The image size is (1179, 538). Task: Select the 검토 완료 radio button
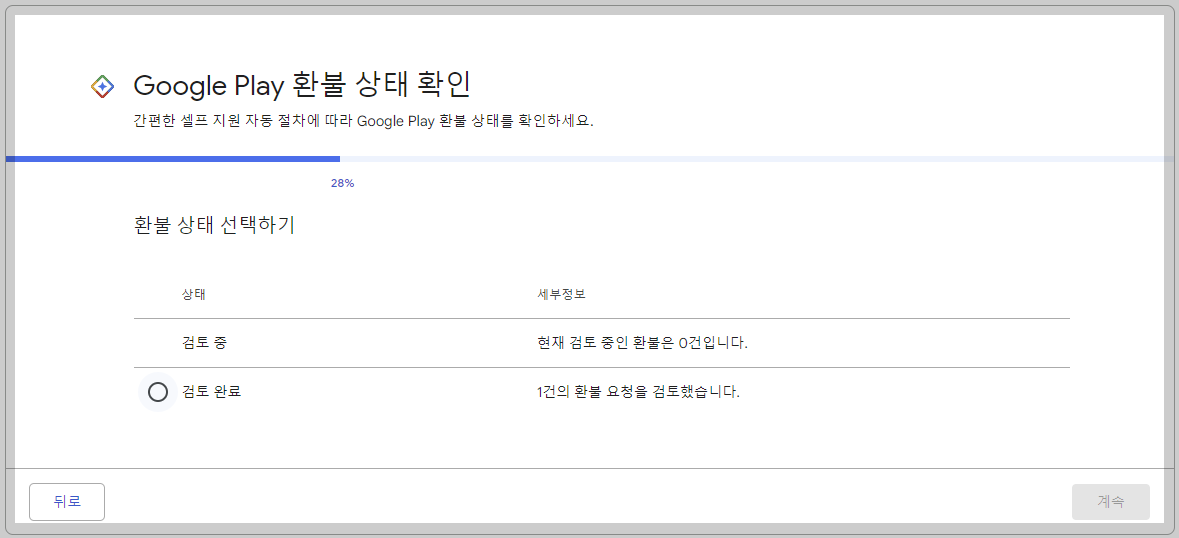coord(158,391)
